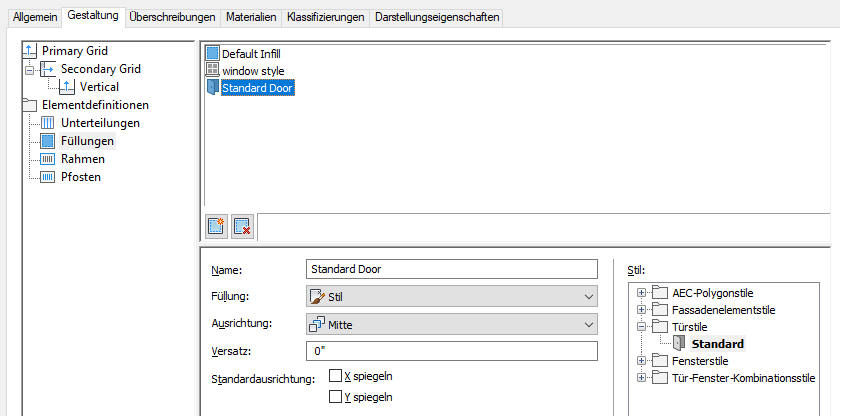Select the AEC-Polygonstile label text
The height and width of the screenshot is (416, 841).
click(x=713, y=293)
